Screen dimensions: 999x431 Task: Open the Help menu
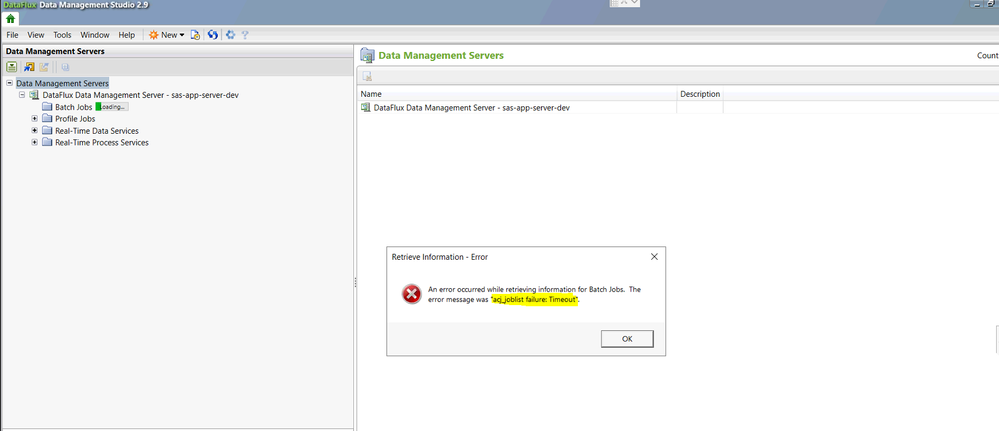[127, 35]
